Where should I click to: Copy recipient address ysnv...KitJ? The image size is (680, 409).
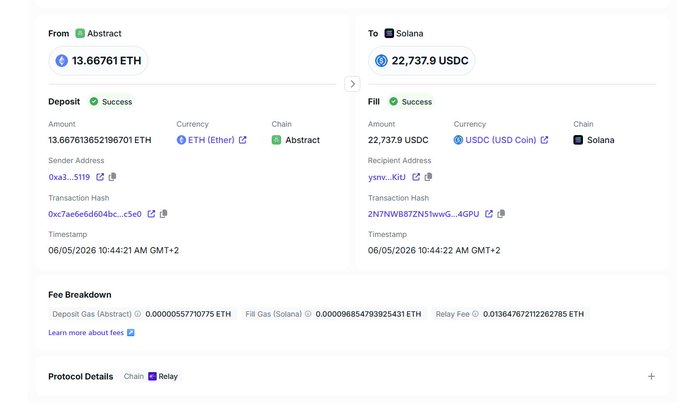point(428,177)
